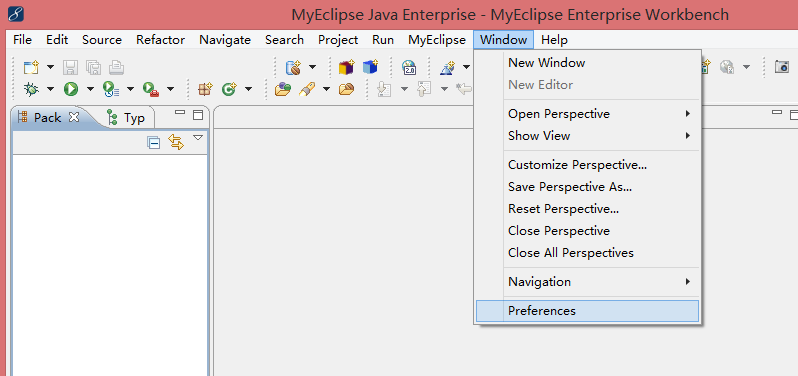Click the grayed globe deploy icon
798x376 pixels.
[727, 67]
